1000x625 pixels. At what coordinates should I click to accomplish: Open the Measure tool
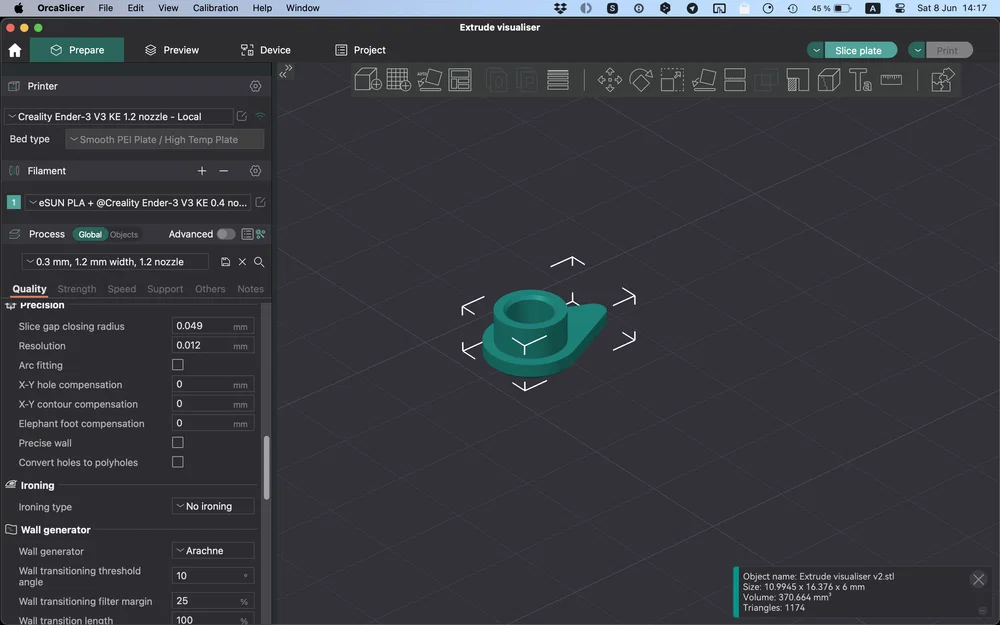point(891,80)
